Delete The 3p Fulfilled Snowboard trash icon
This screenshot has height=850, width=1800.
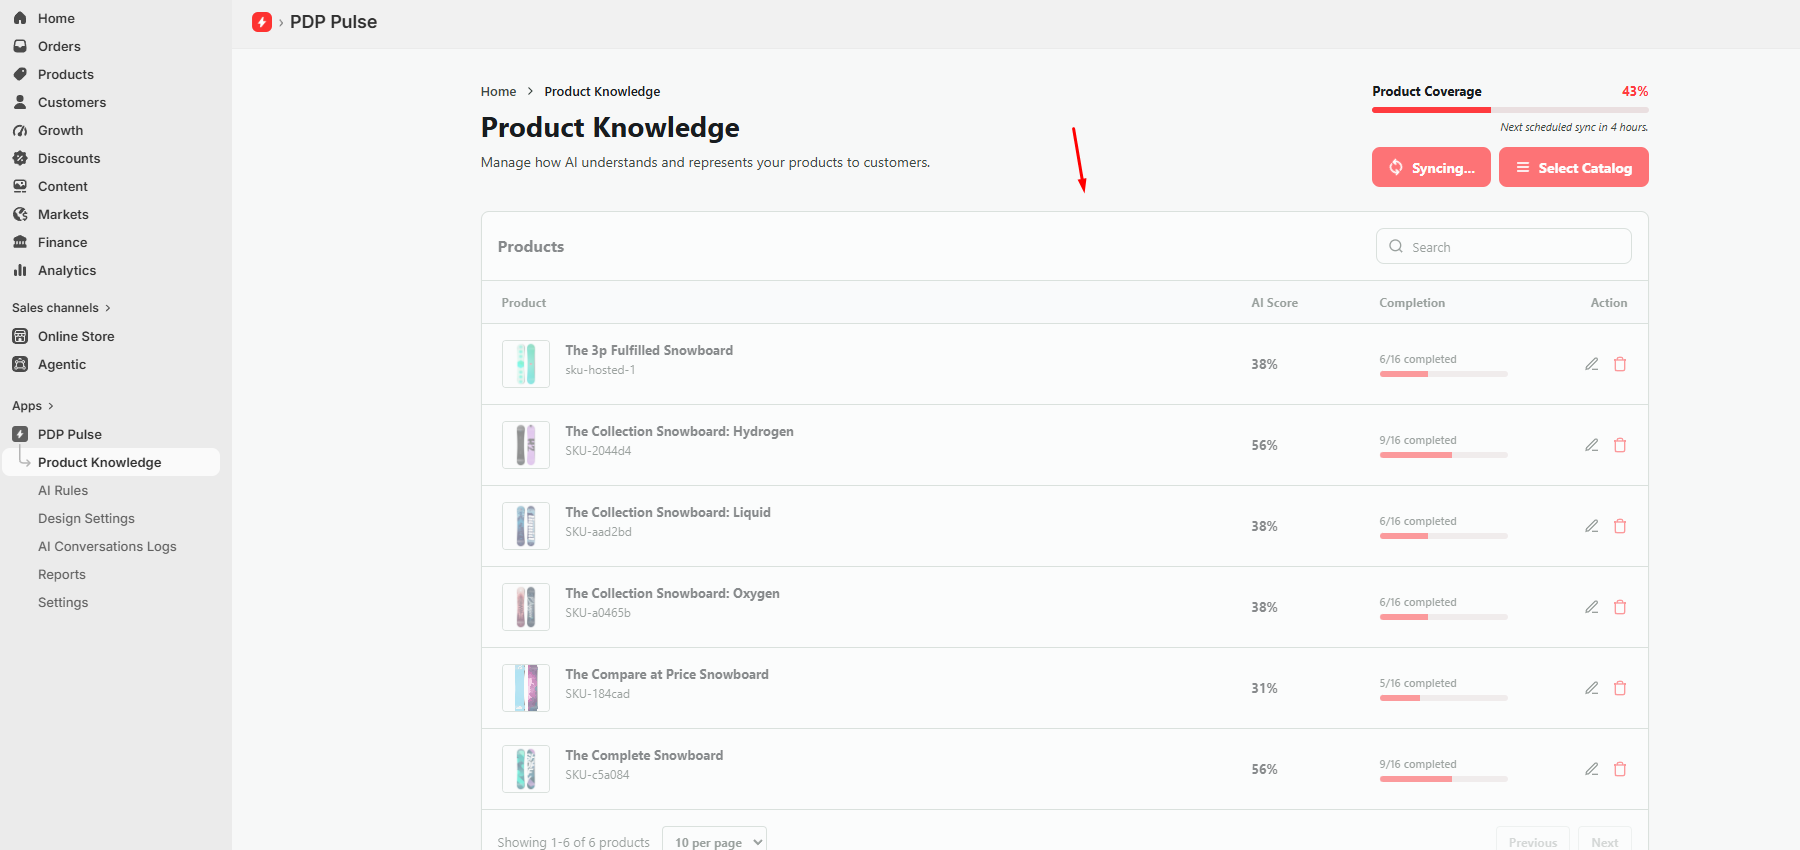1620,364
